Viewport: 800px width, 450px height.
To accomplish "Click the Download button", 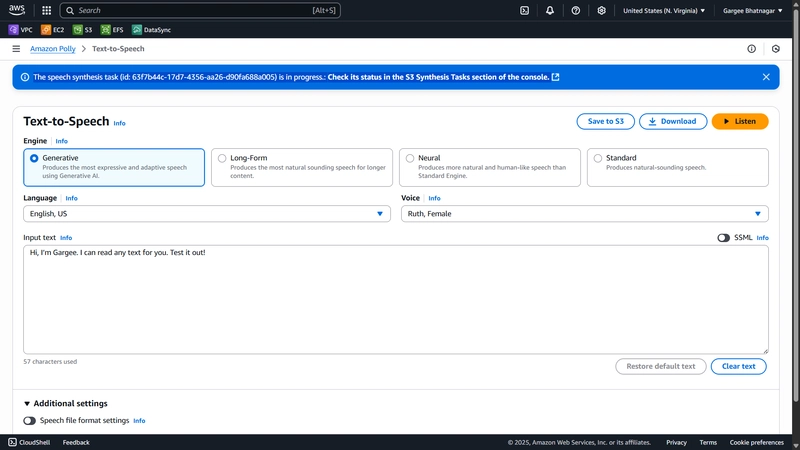I will click(673, 121).
